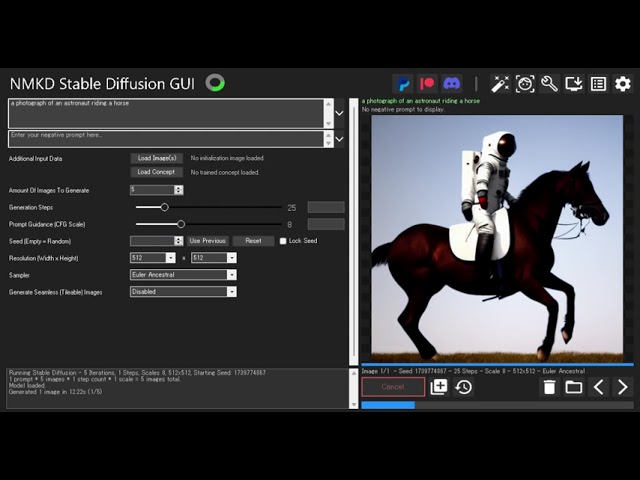
Task: Open the PayPal donation link icon
Action: [403, 84]
